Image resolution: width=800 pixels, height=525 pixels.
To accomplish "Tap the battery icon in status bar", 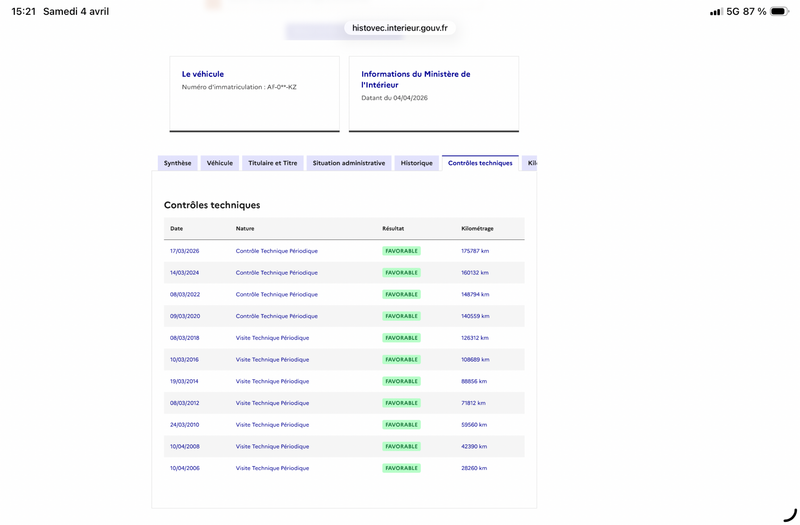I will (x=780, y=11).
